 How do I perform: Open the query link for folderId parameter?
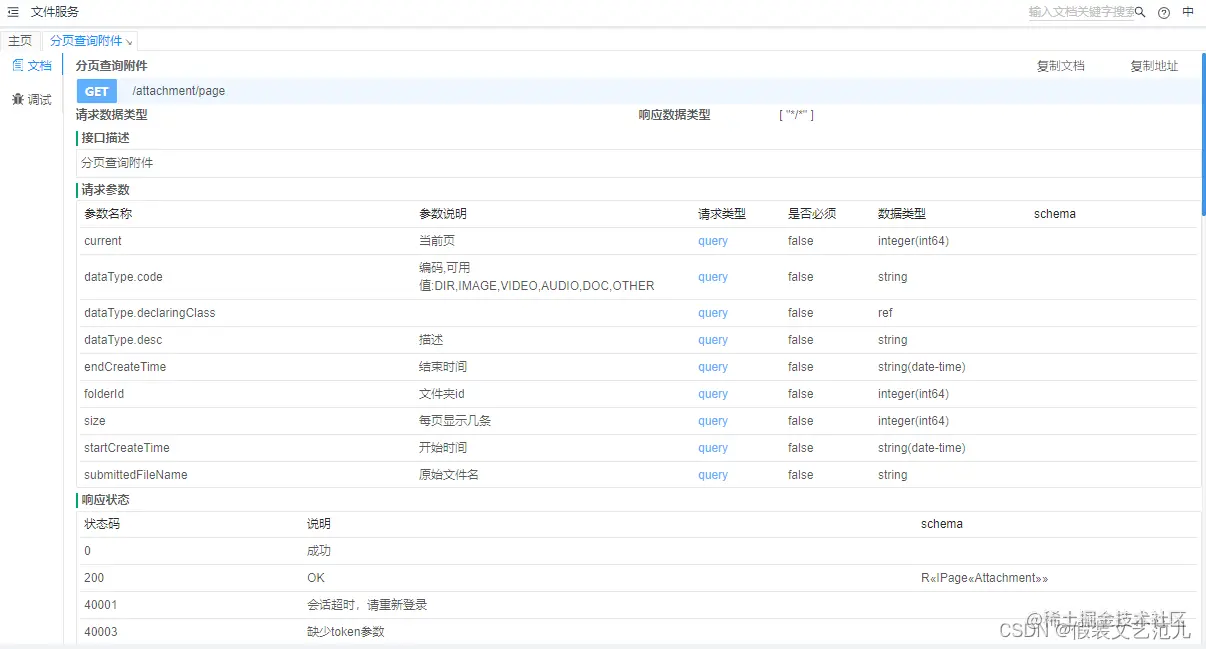(x=712, y=393)
